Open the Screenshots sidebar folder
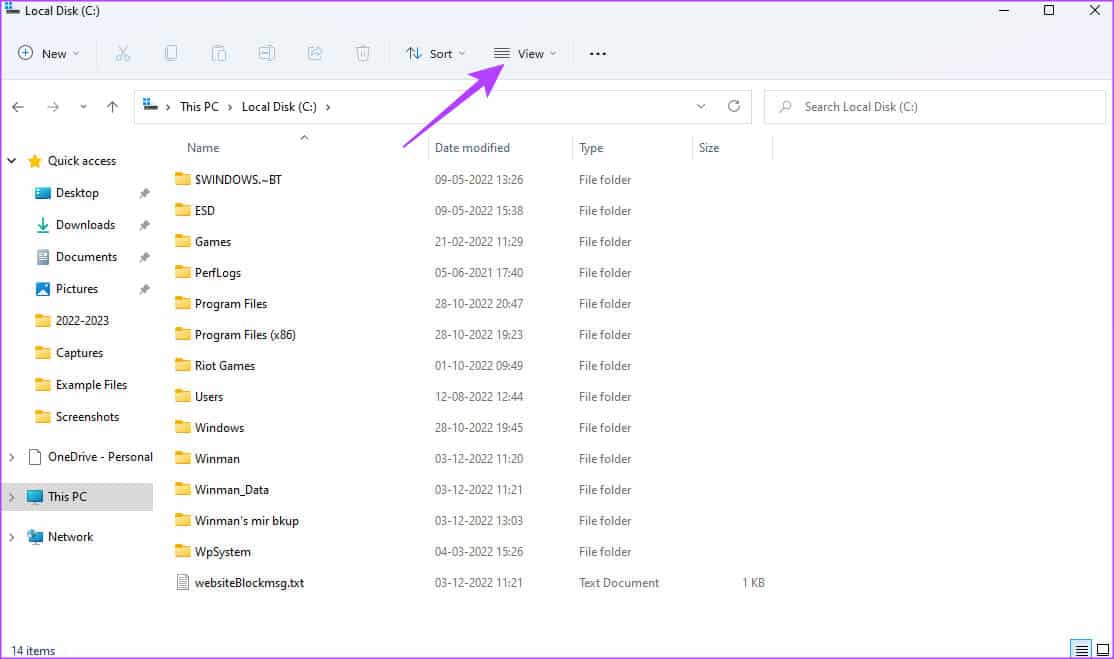Viewport: 1114px width, 659px height. pyautogui.click(x=87, y=416)
